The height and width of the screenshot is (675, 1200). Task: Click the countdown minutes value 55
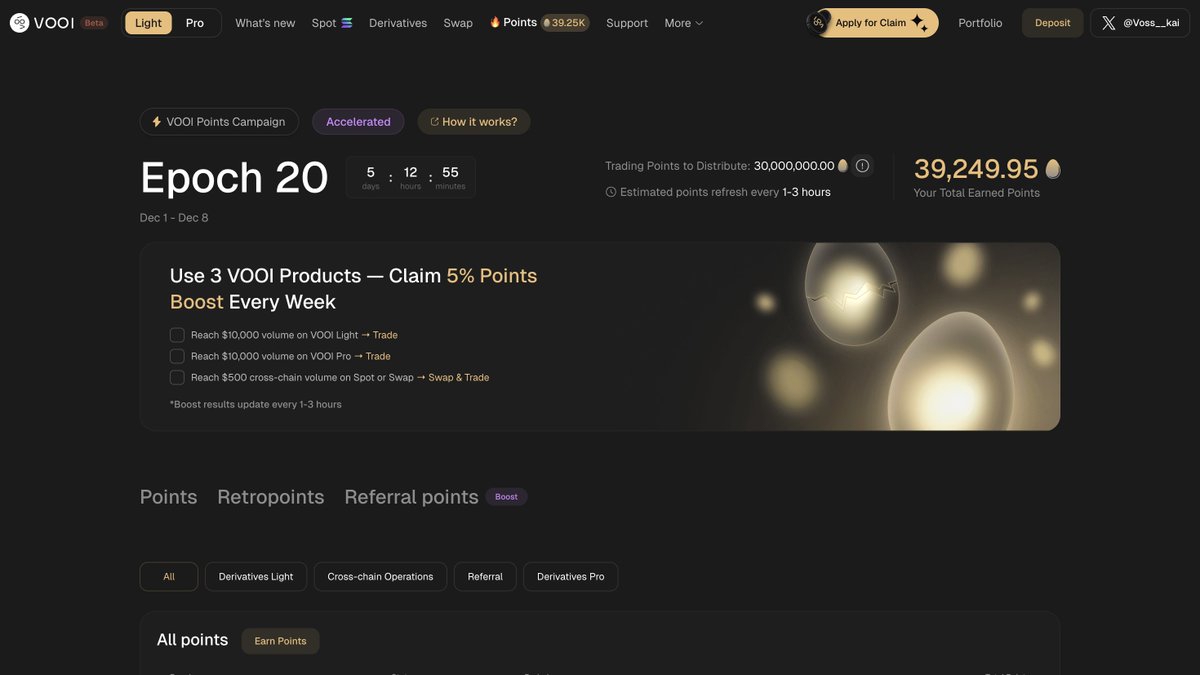tap(450, 172)
